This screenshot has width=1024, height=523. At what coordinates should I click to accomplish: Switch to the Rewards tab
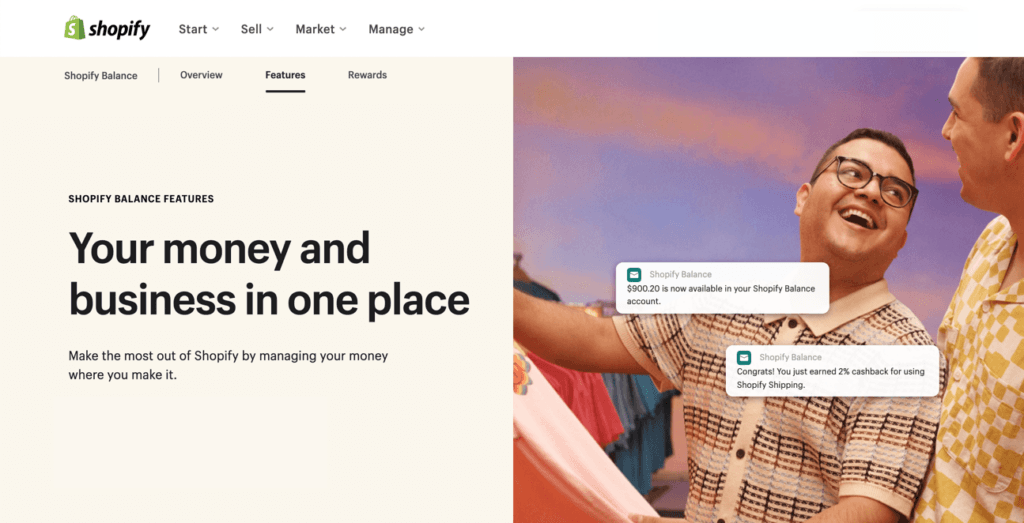point(367,75)
